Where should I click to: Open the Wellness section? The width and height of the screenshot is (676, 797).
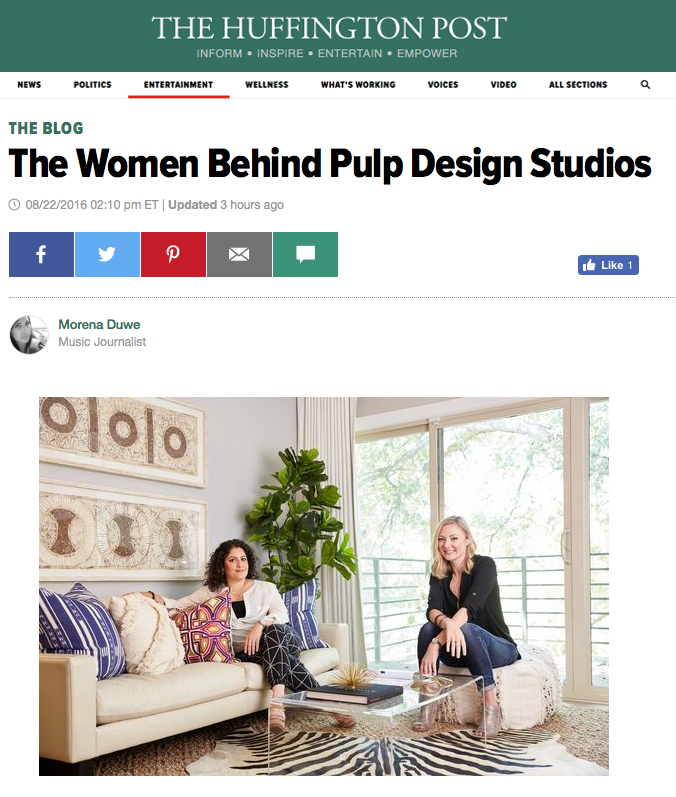click(x=267, y=85)
